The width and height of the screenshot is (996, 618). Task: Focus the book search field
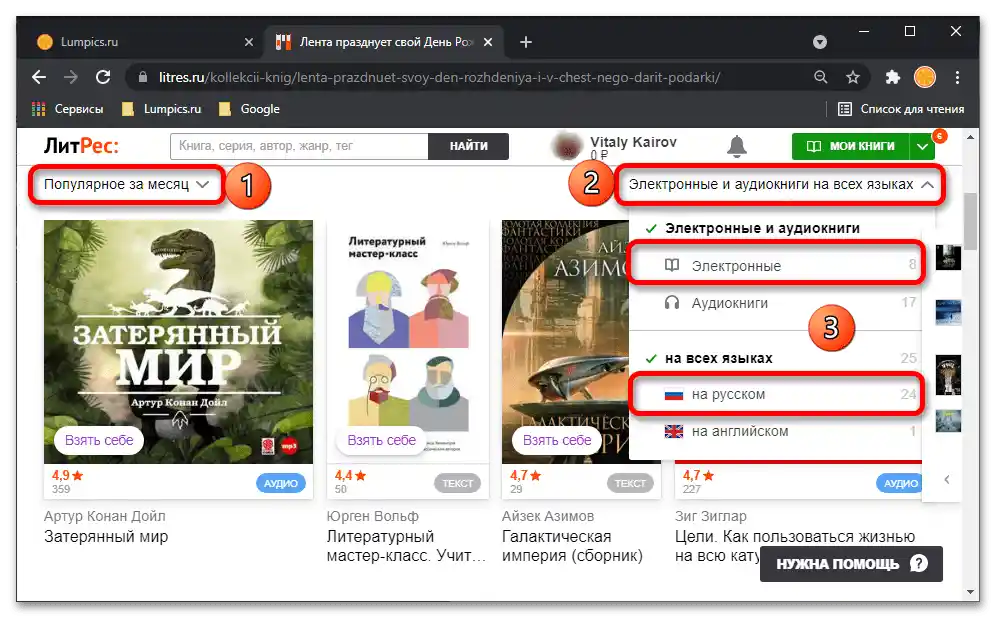coord(299,146)
